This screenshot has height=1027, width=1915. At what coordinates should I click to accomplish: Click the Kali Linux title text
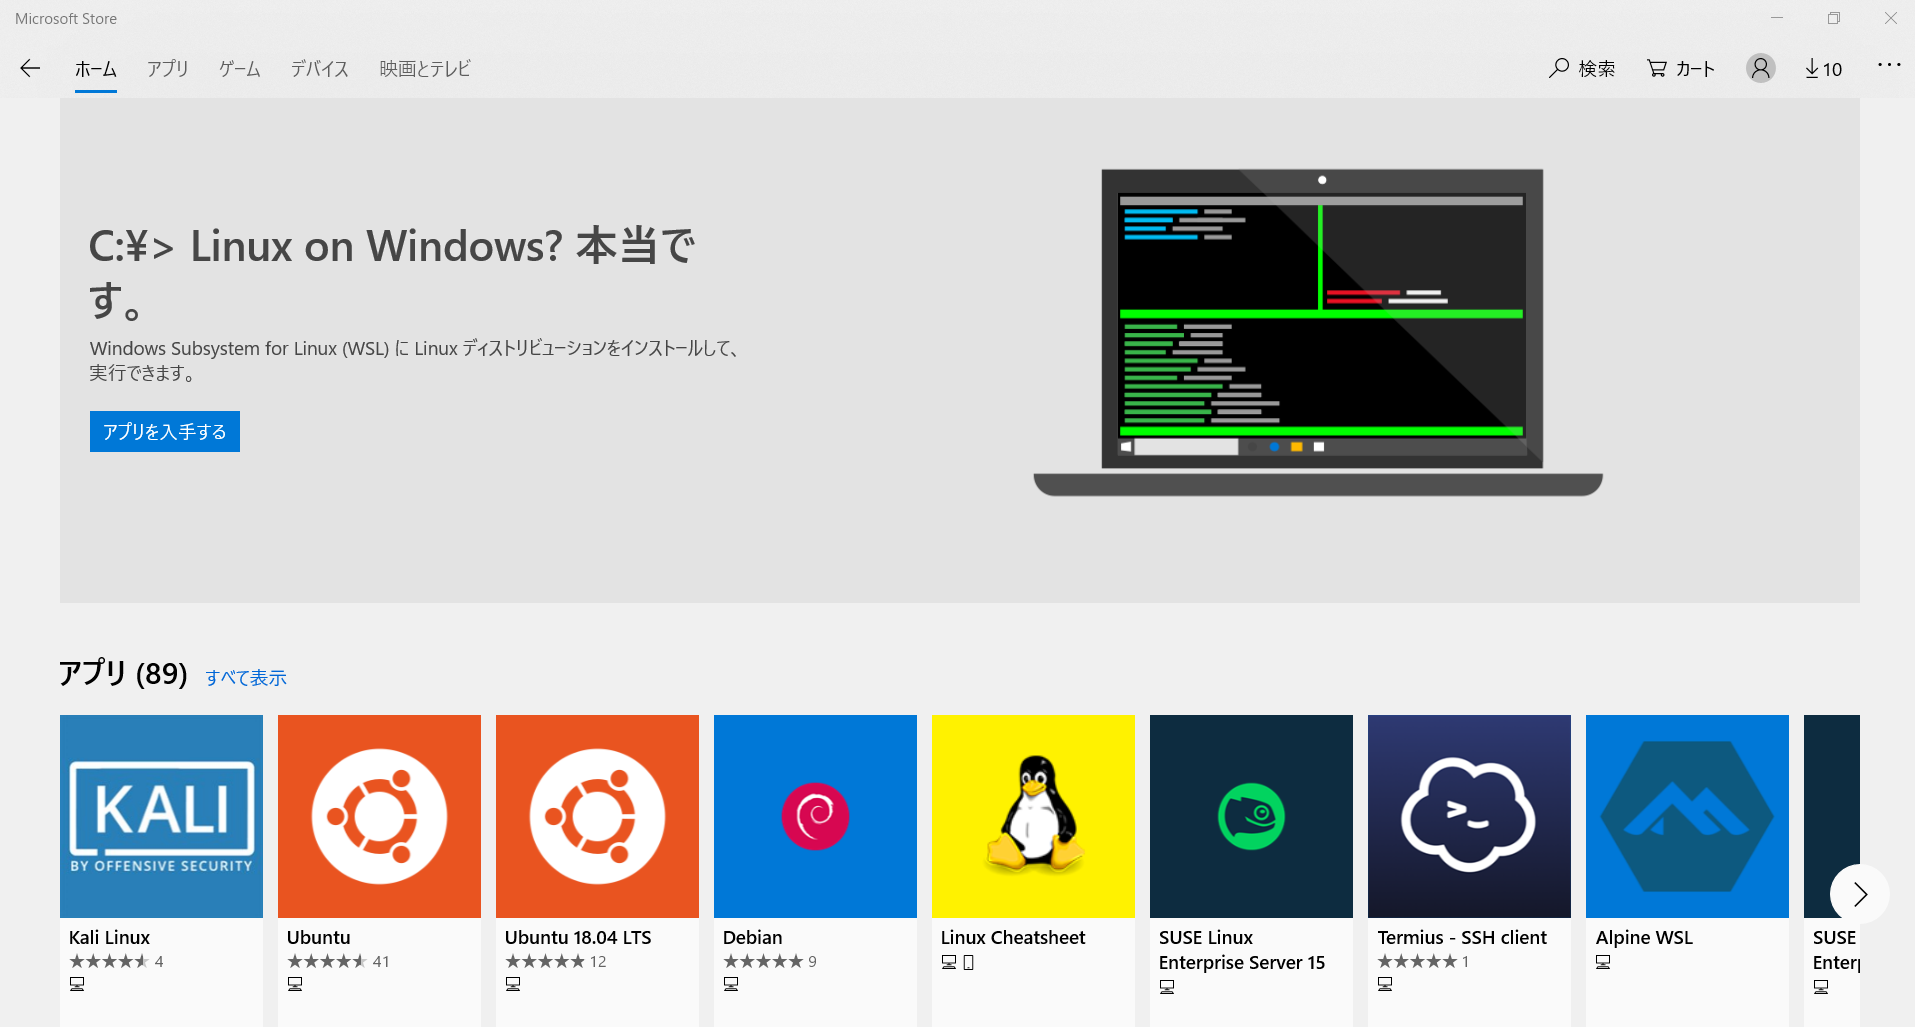point(109,937)
